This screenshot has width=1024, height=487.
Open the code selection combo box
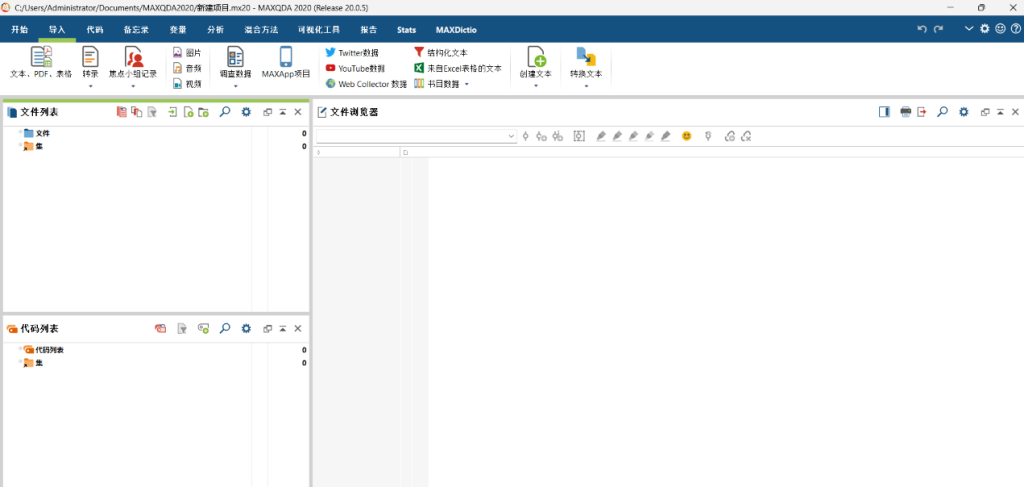pos(416,136)
